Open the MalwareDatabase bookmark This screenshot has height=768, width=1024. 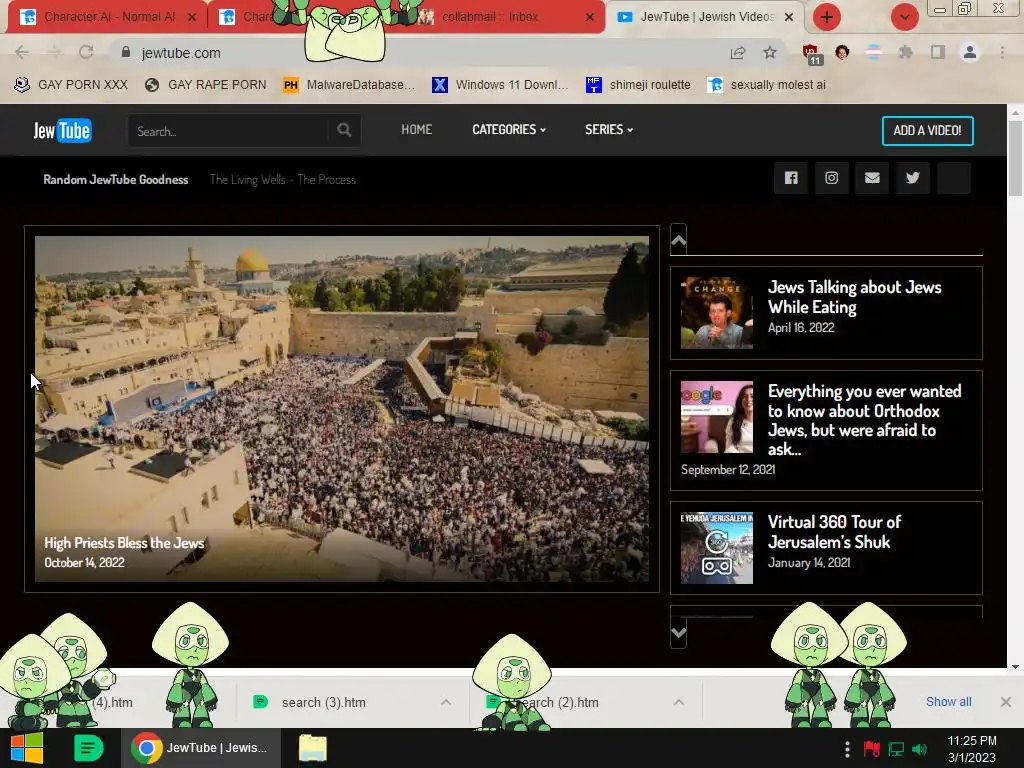[x=348, y=85]
